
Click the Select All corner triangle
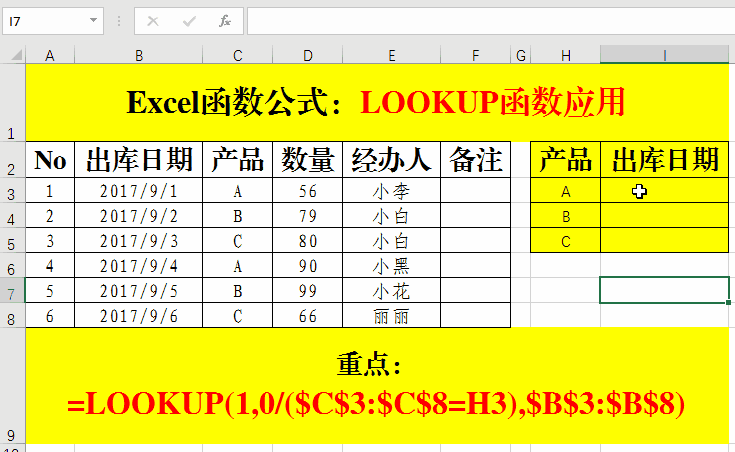16,55
